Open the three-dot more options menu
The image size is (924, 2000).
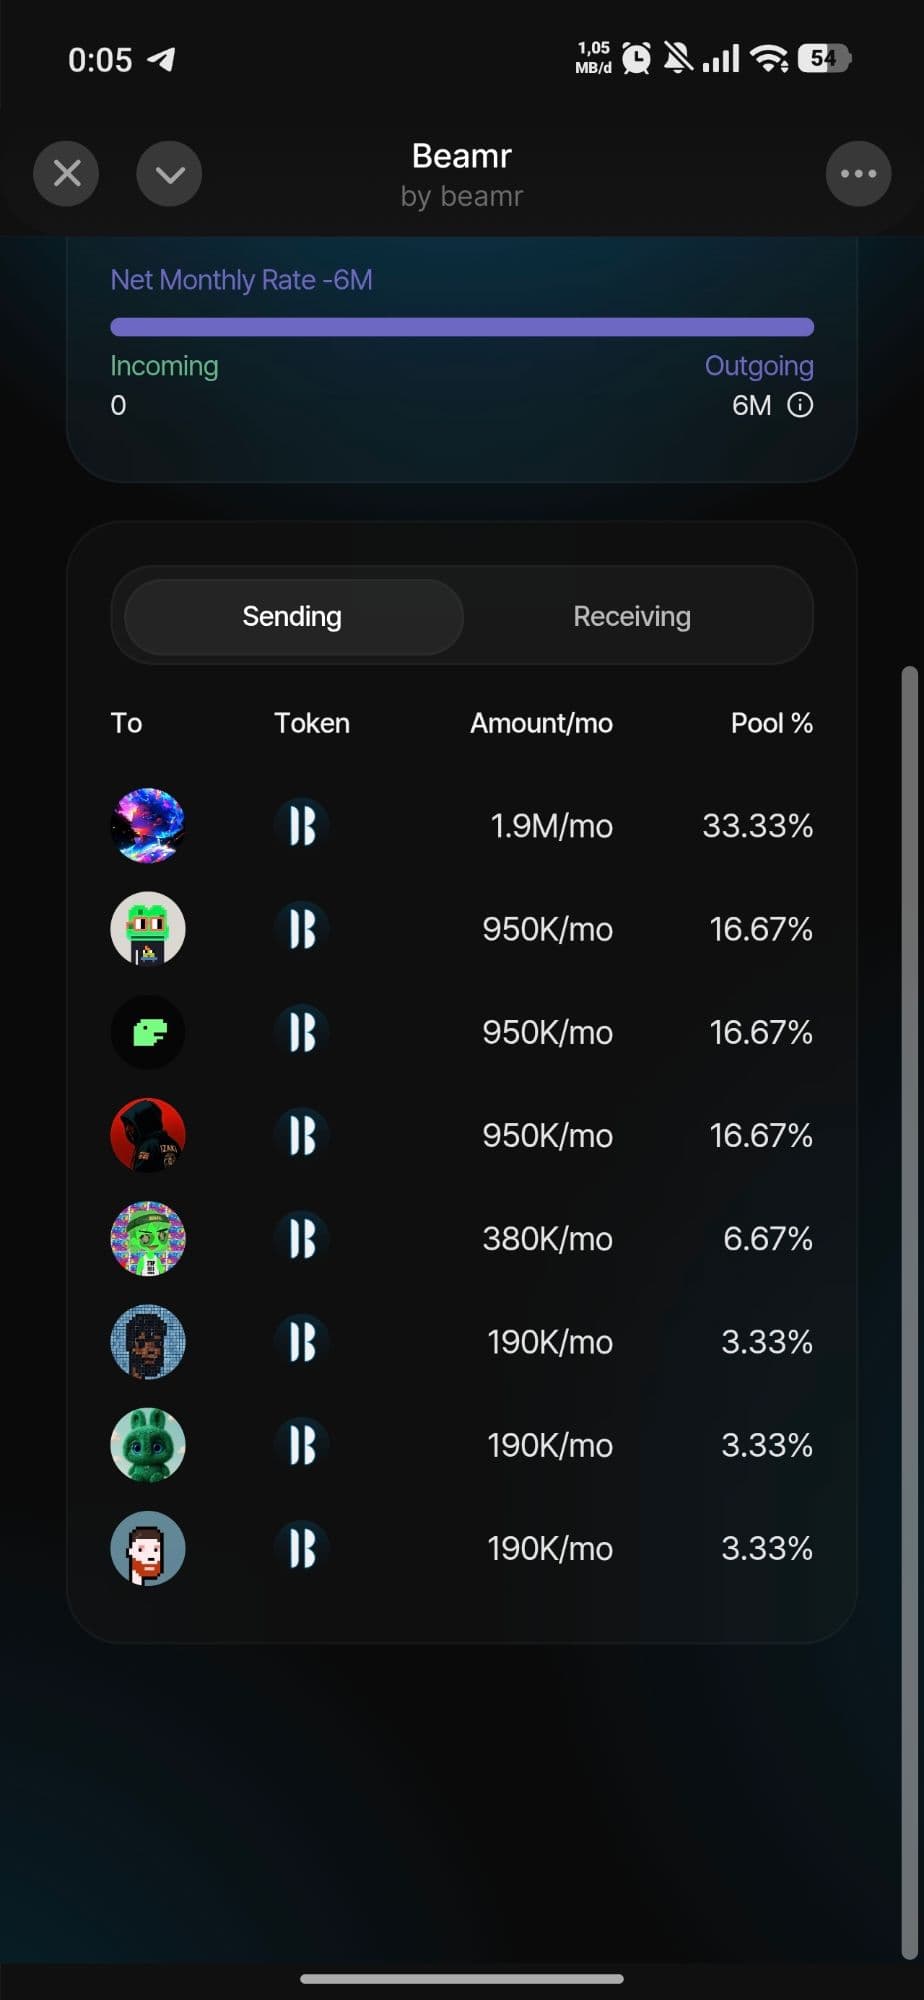click(x=858, y=174)
